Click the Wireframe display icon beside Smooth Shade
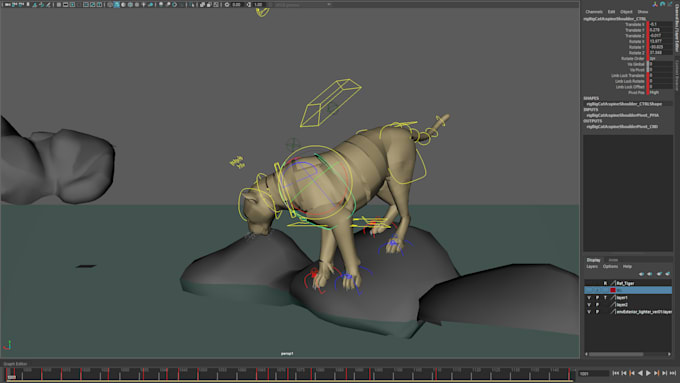Image resolution: width=680 pixels, height=383 pixels. click(110, 4)
